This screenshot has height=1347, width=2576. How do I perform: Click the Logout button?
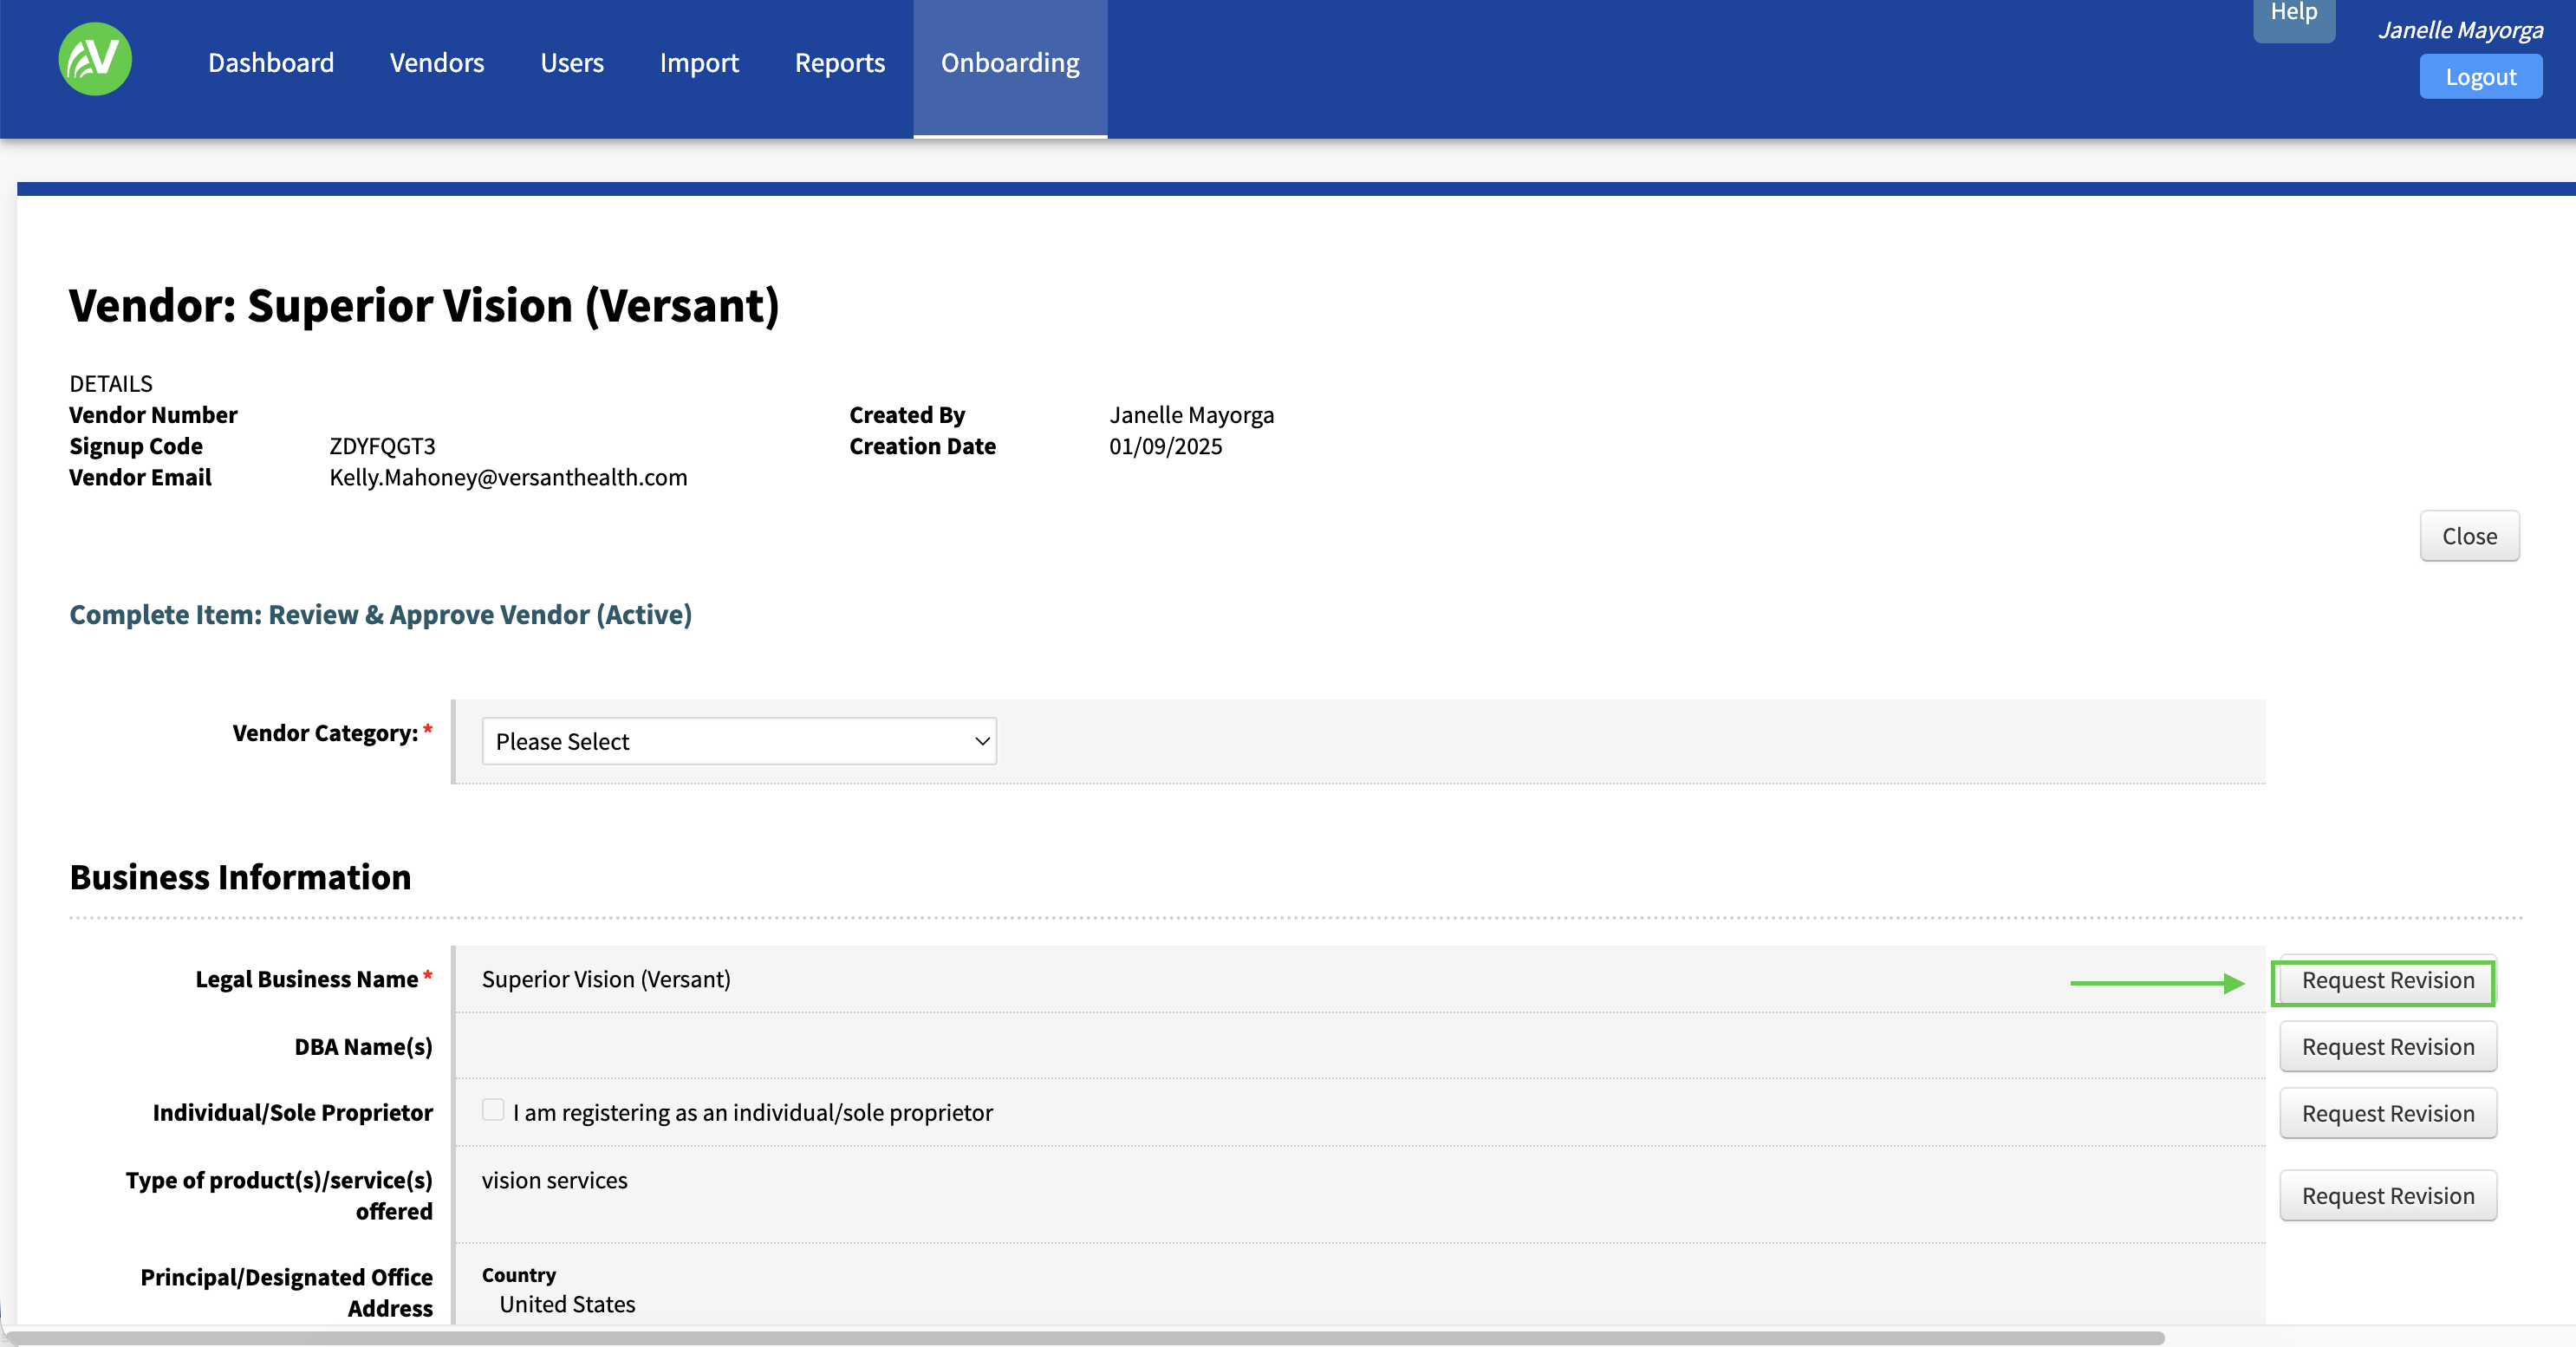[x=2480, y=77]
